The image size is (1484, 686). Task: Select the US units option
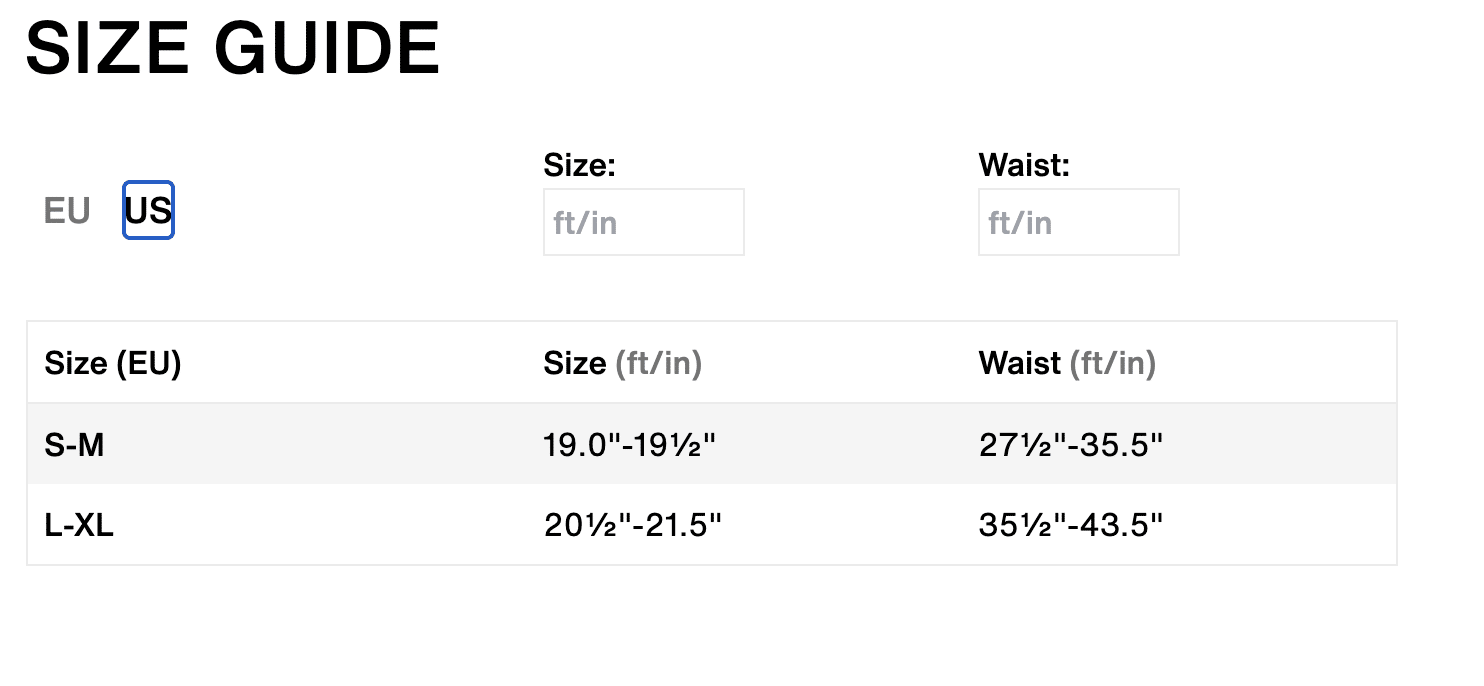(x=148, y=211)
